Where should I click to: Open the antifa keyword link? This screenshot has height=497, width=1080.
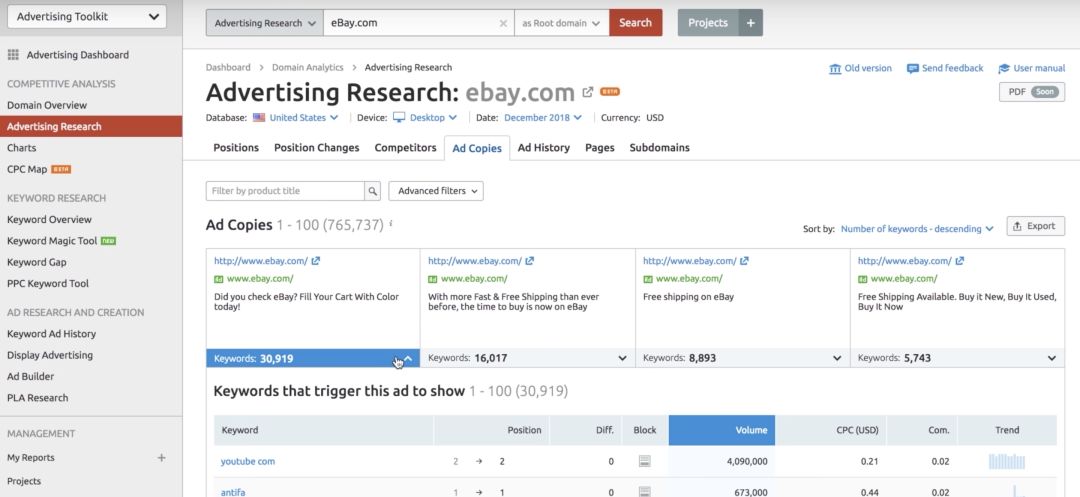(x=233, y=492)
